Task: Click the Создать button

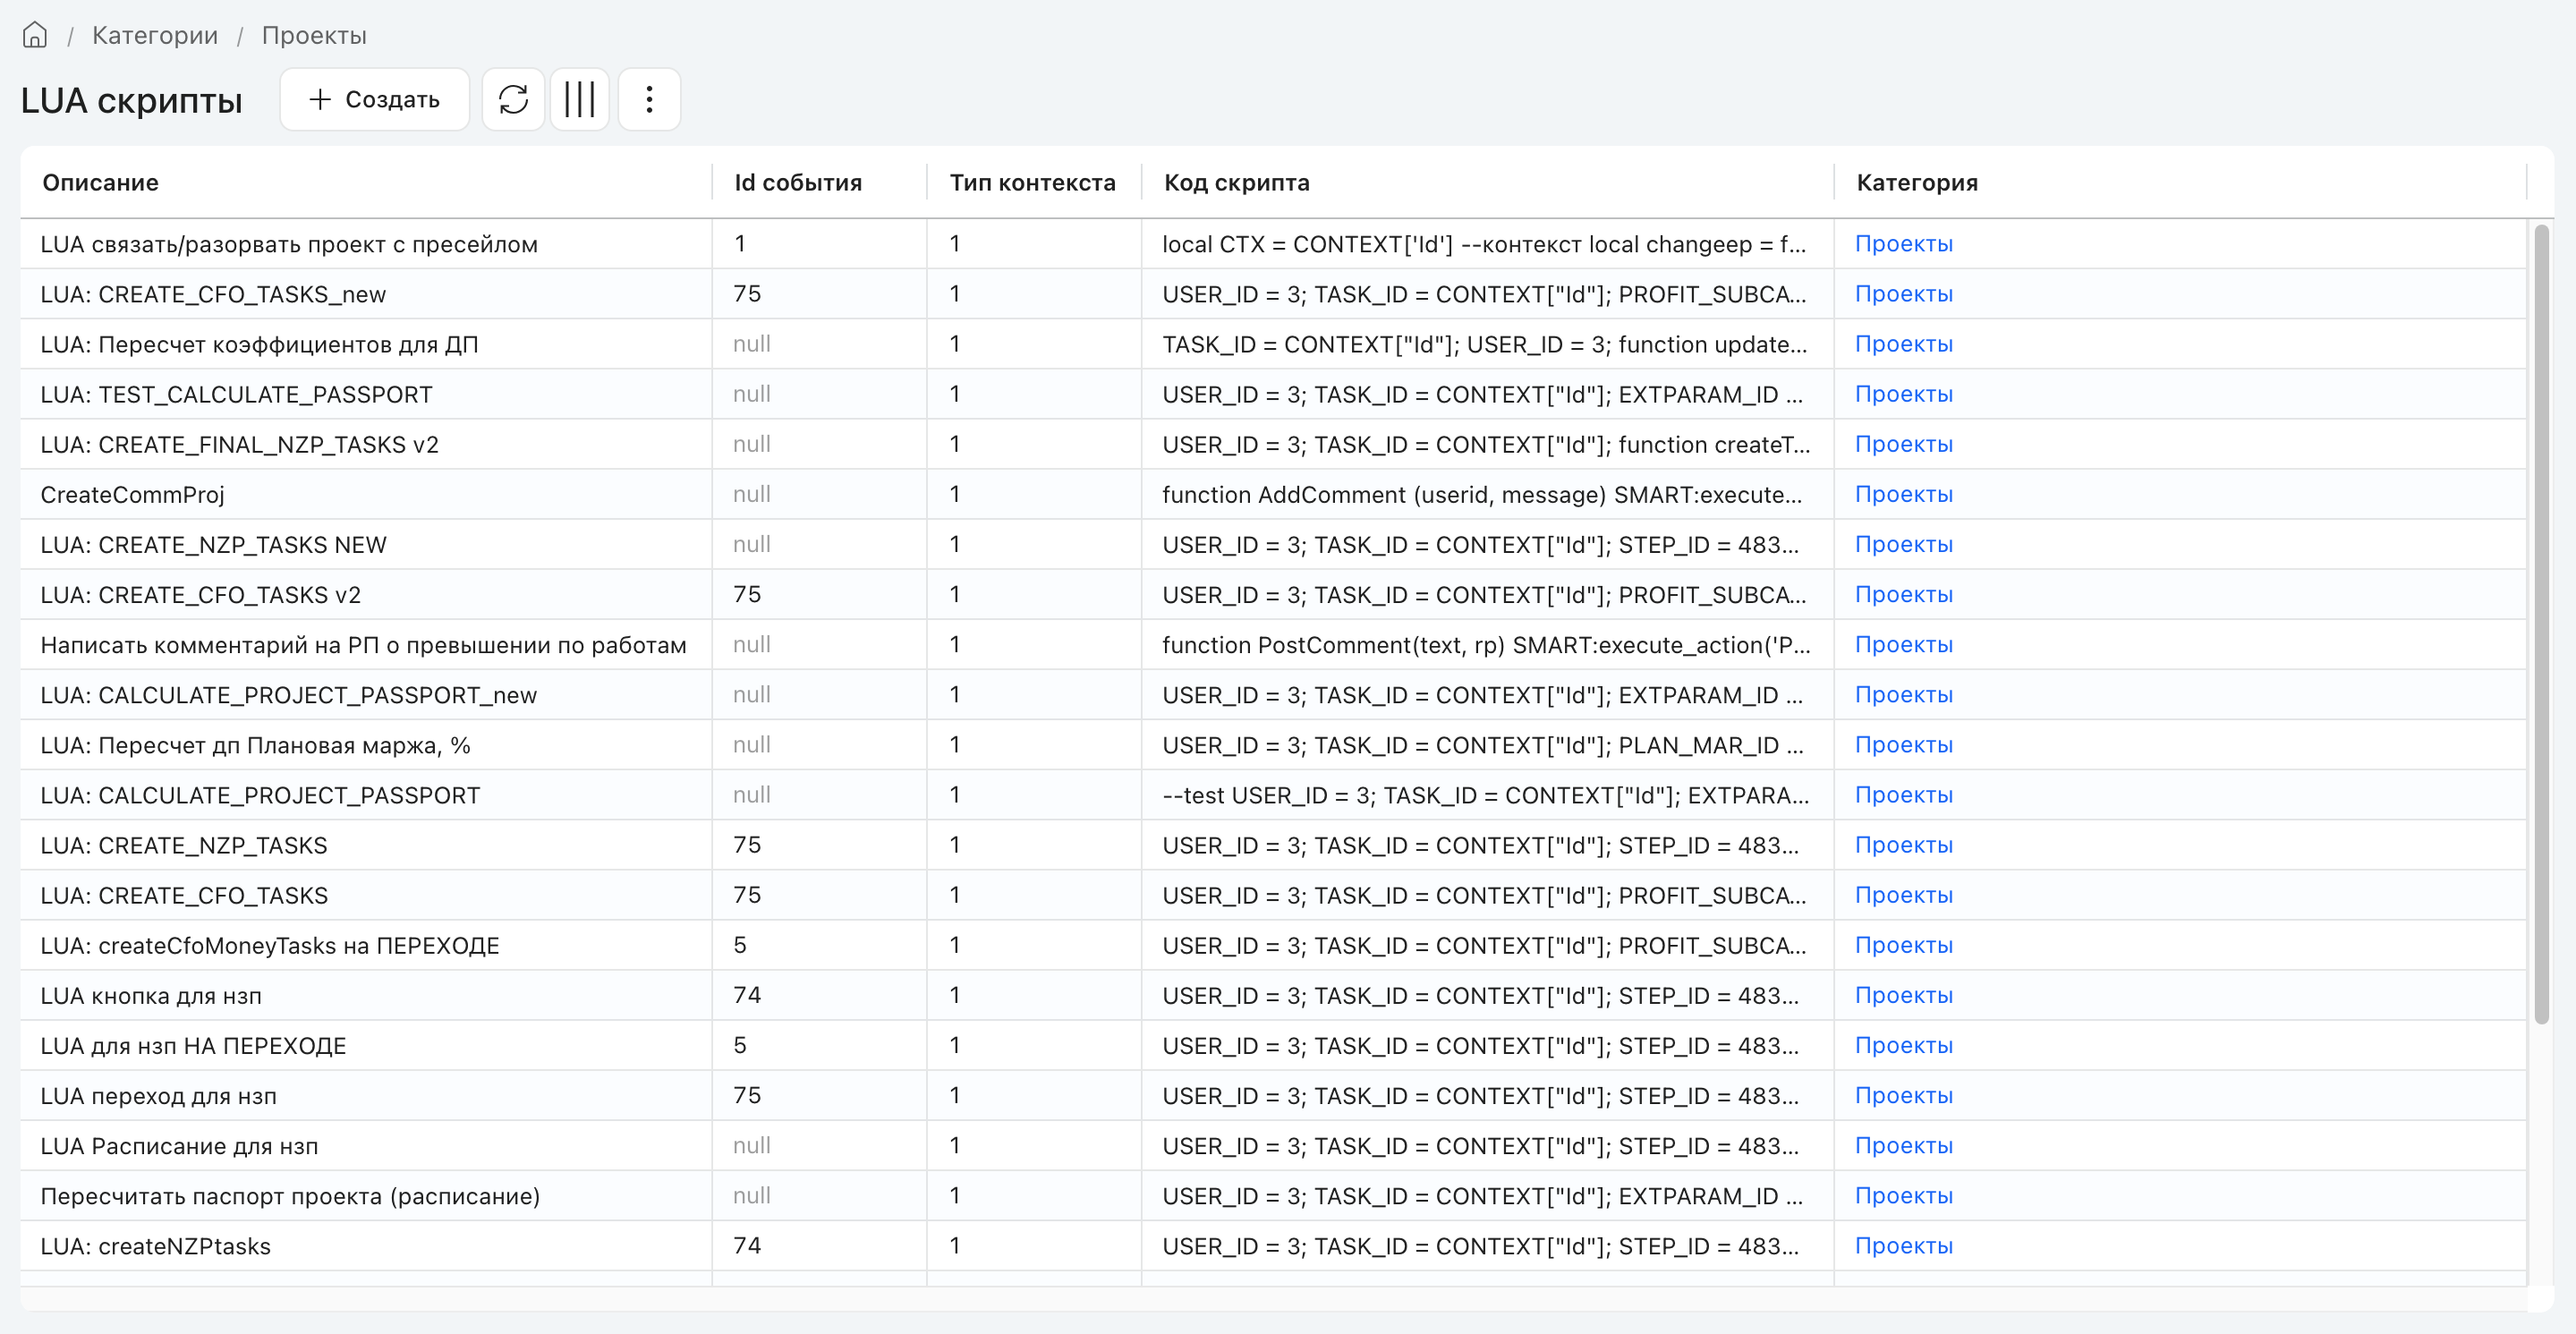Action: [x=374, y=99]
